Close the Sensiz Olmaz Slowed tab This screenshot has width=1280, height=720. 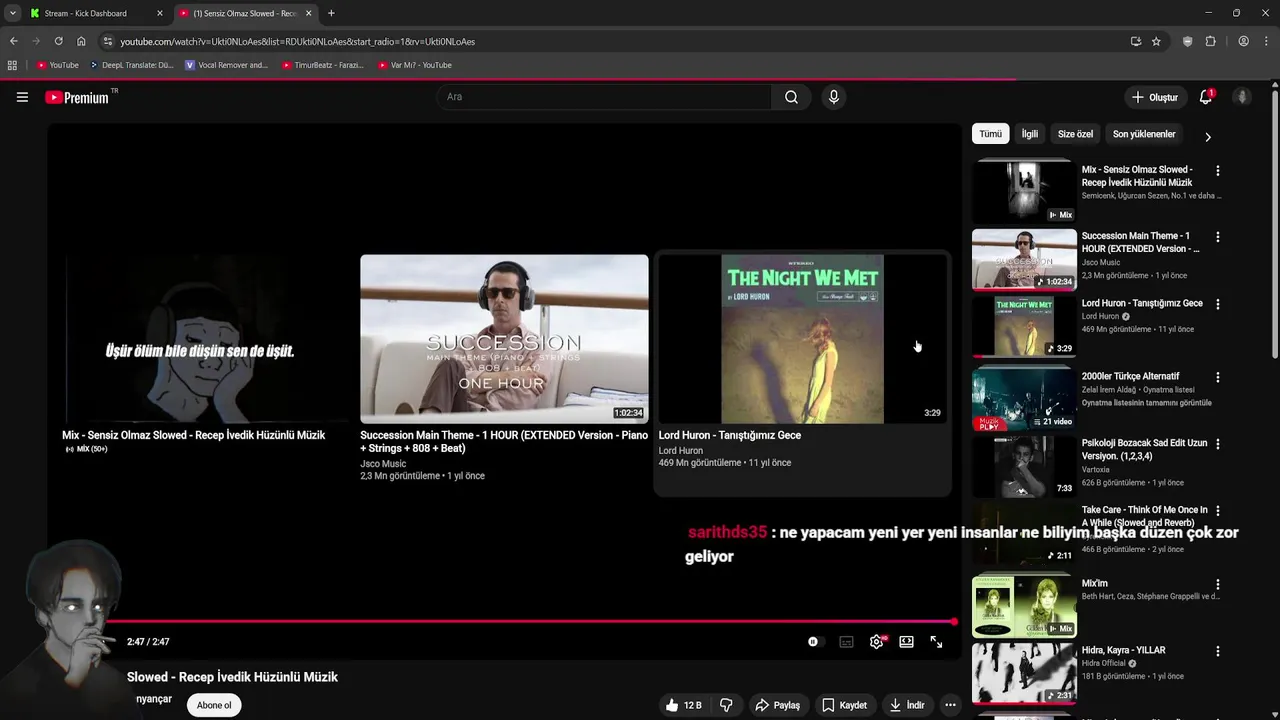click(308, 13)
